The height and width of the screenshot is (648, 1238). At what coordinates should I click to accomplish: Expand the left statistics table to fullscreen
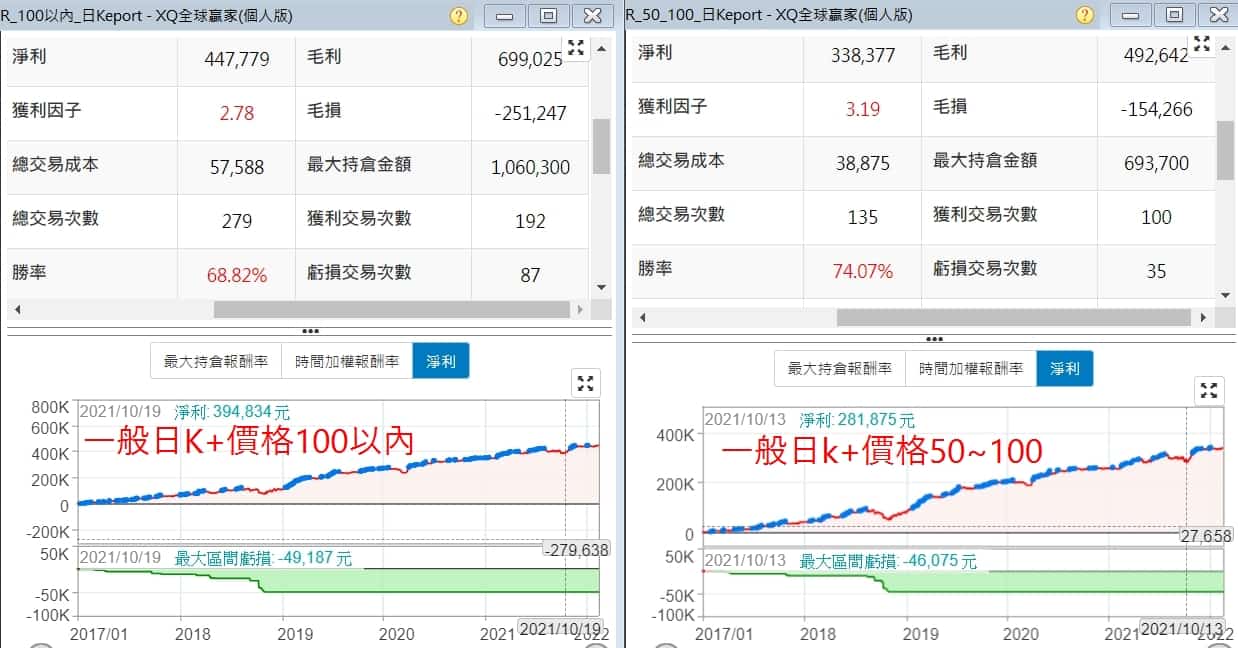click(x=577, y=47)
